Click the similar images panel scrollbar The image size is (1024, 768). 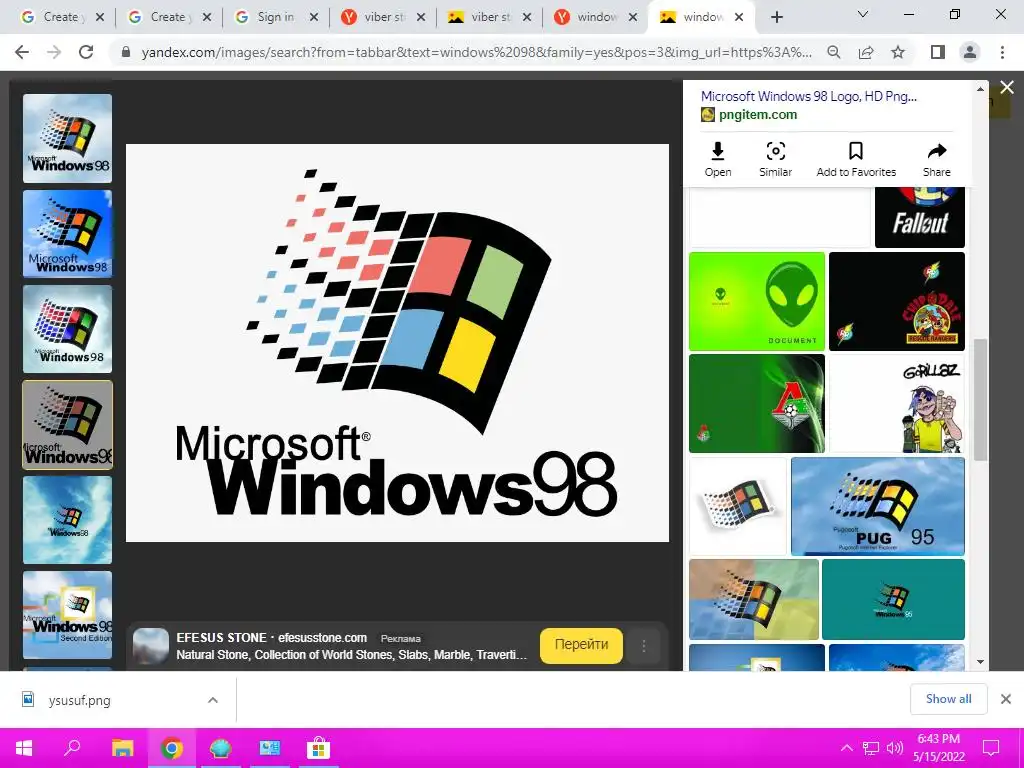(980, 400)
